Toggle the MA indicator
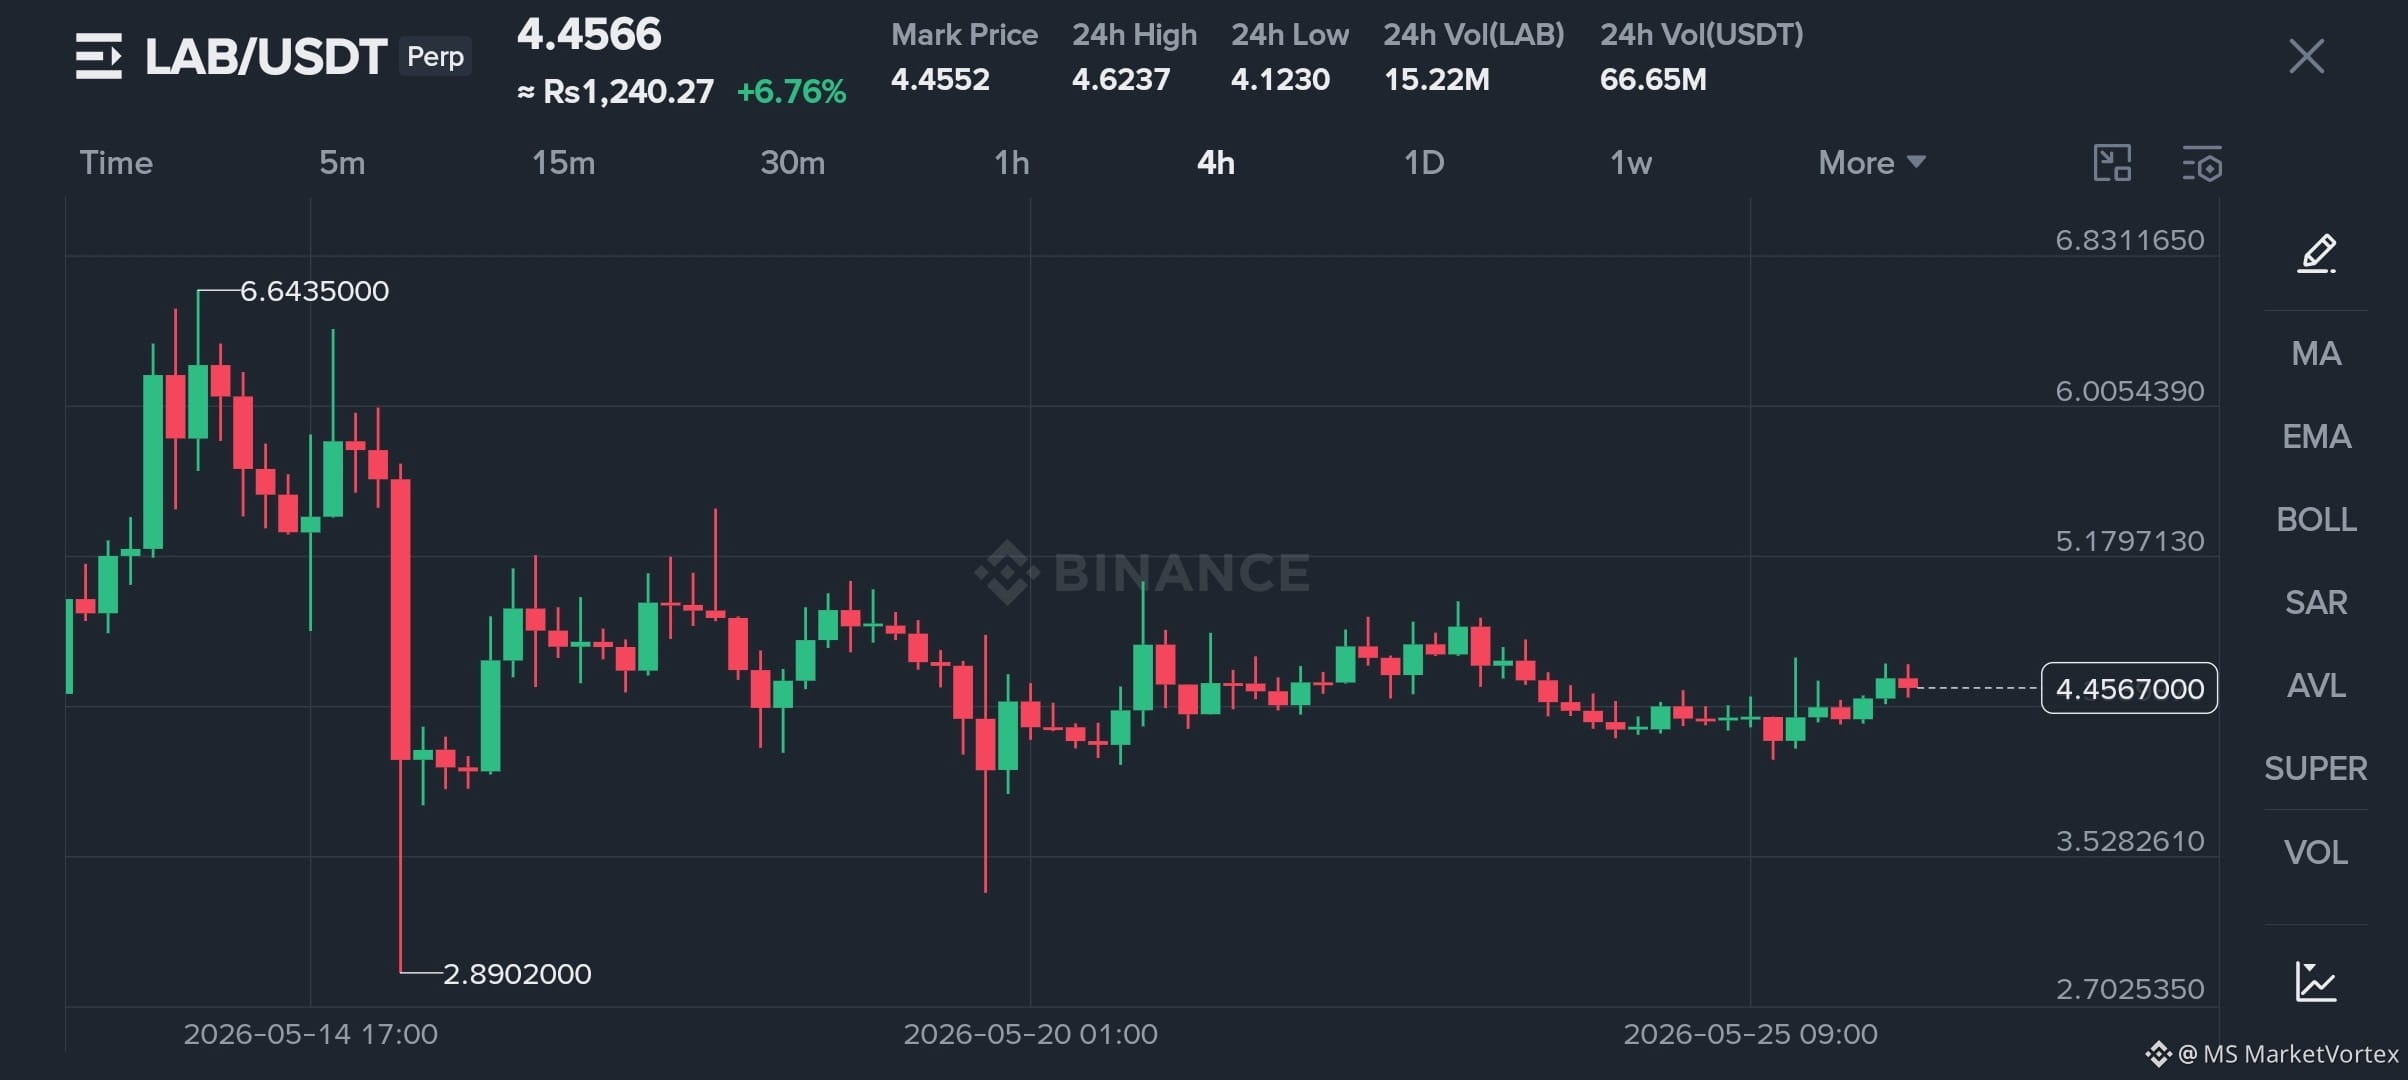 pyautogui.click(x=2316, y=353)
